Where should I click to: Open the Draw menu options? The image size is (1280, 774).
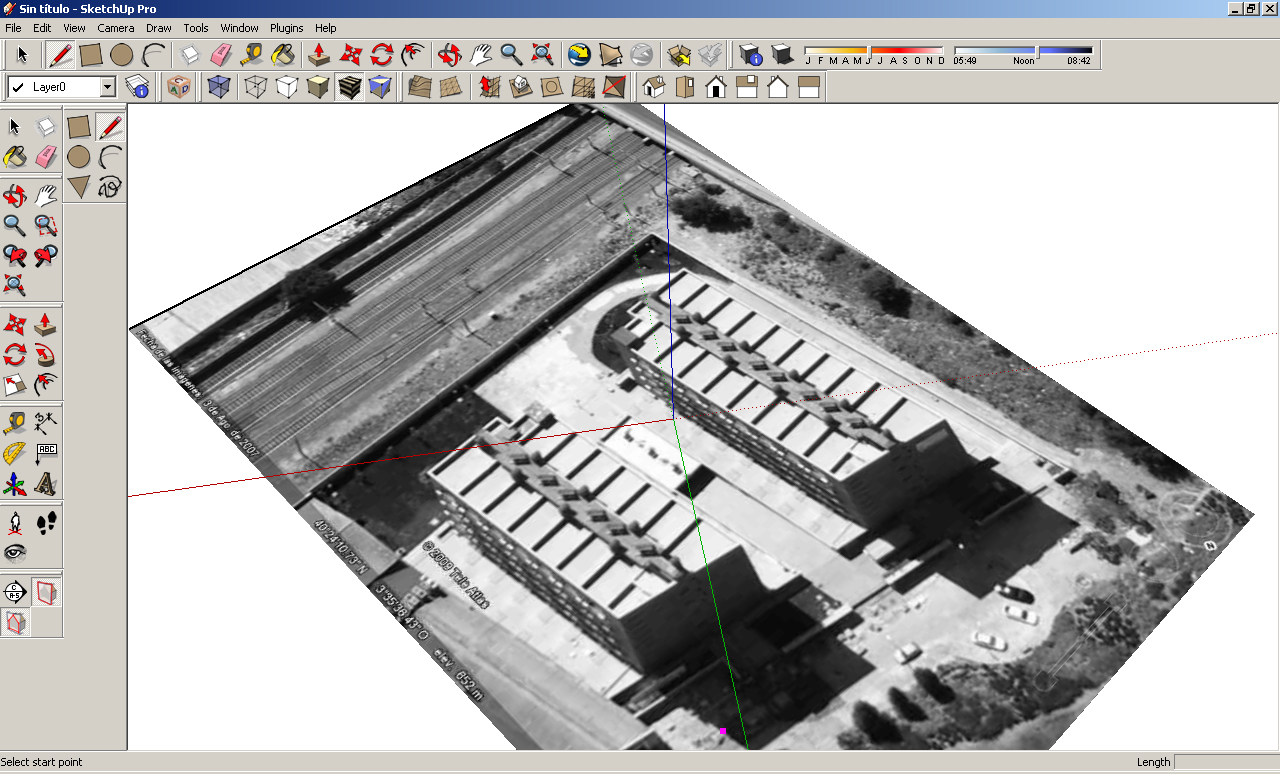pyautogui.click(x=158, y=28)
